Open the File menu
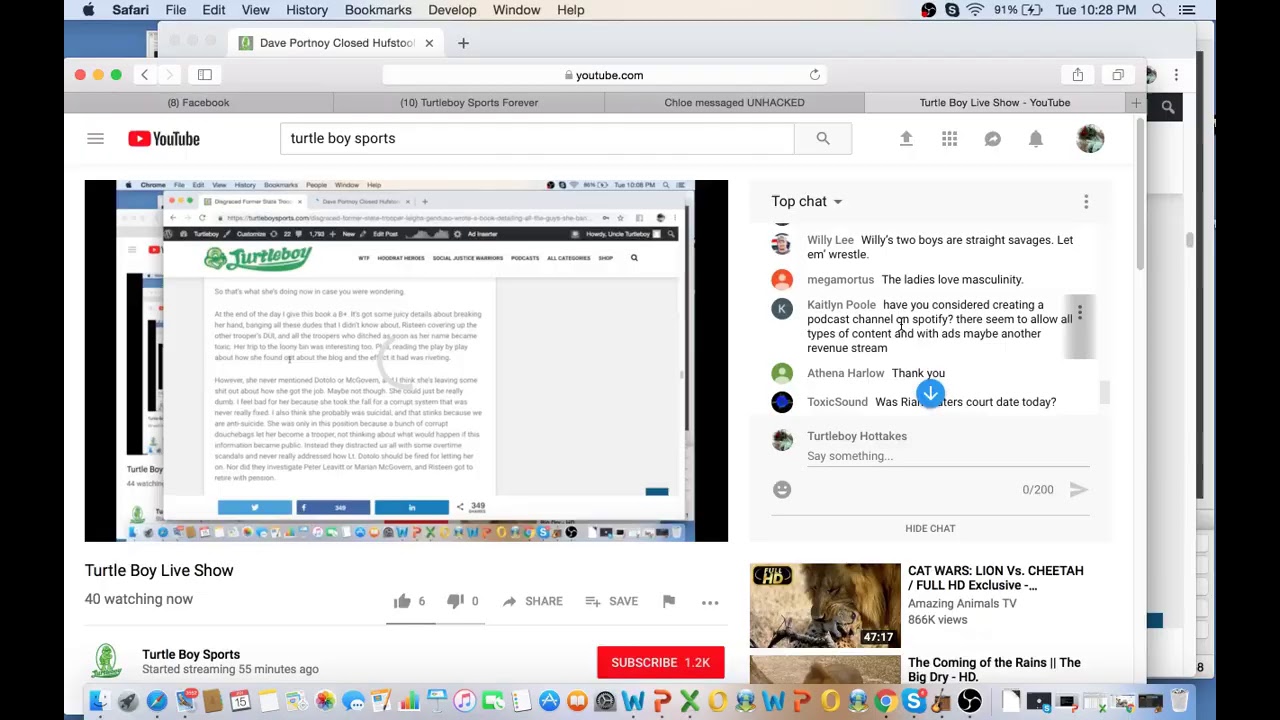Viewport: 1280px width, 720px height. coord(175,10)
